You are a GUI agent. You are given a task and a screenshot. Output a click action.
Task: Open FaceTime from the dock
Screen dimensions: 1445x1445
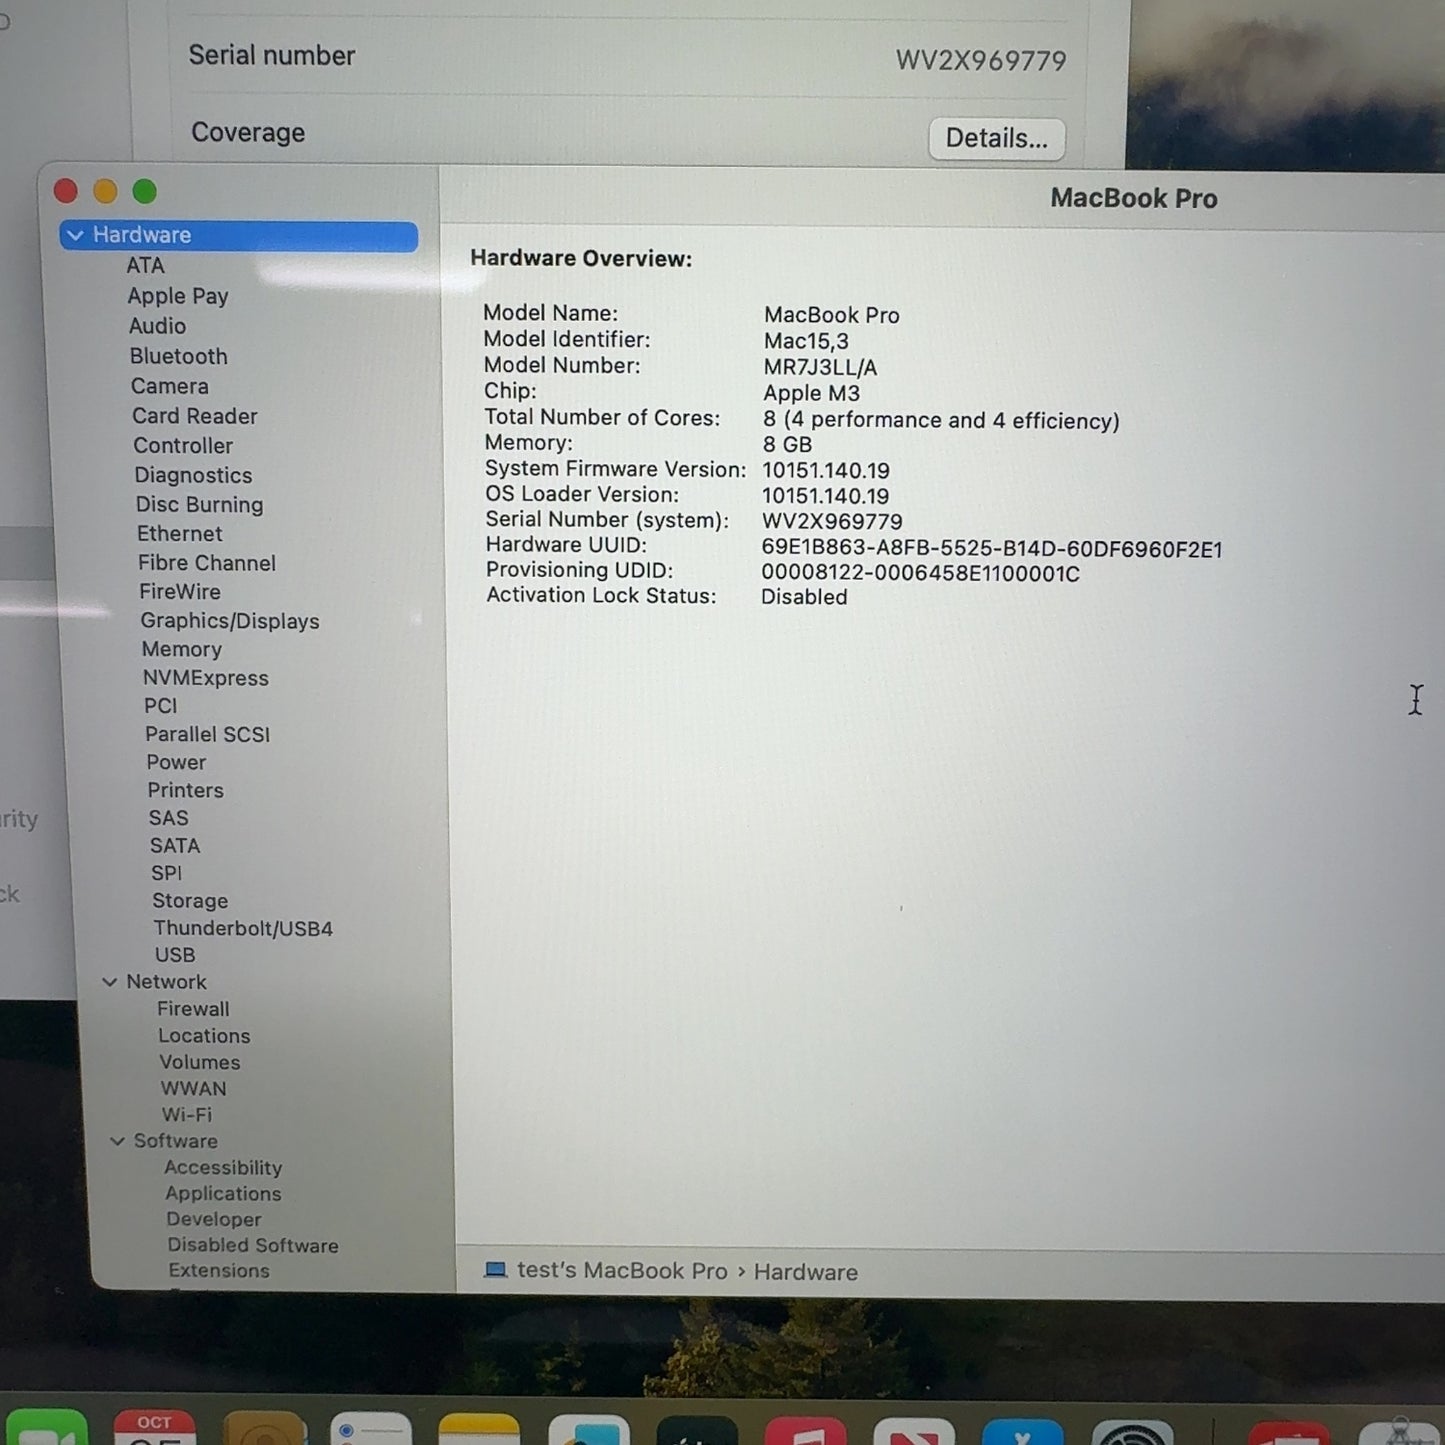46,1428
